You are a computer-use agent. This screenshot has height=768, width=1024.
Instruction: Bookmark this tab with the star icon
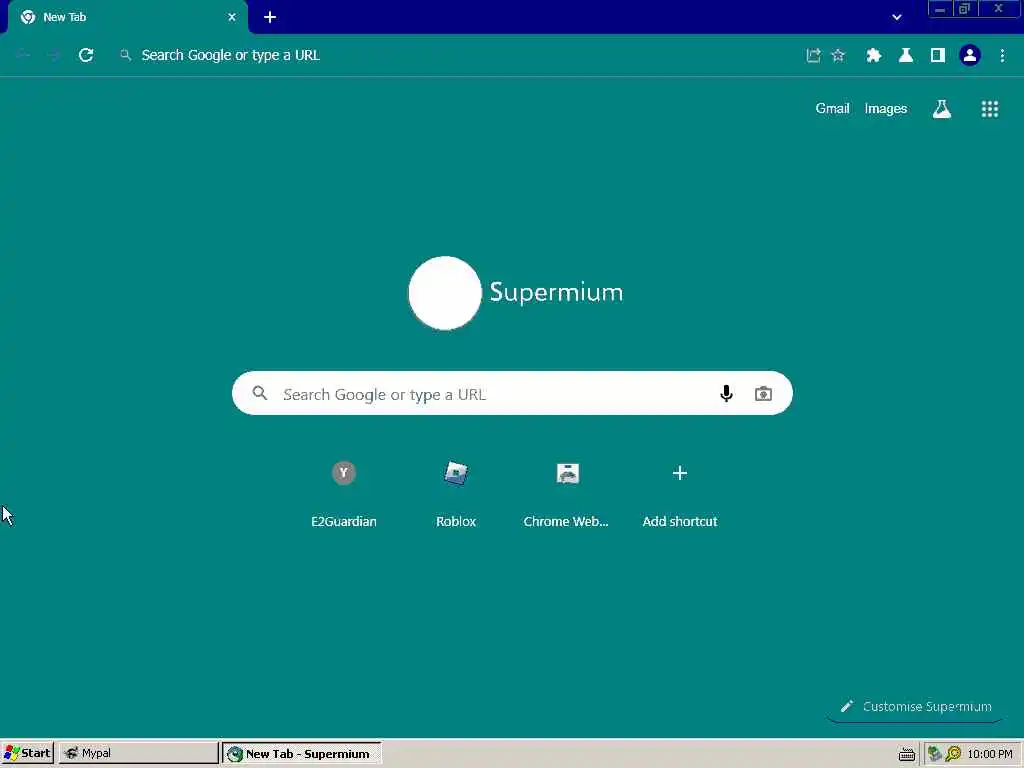839,56
